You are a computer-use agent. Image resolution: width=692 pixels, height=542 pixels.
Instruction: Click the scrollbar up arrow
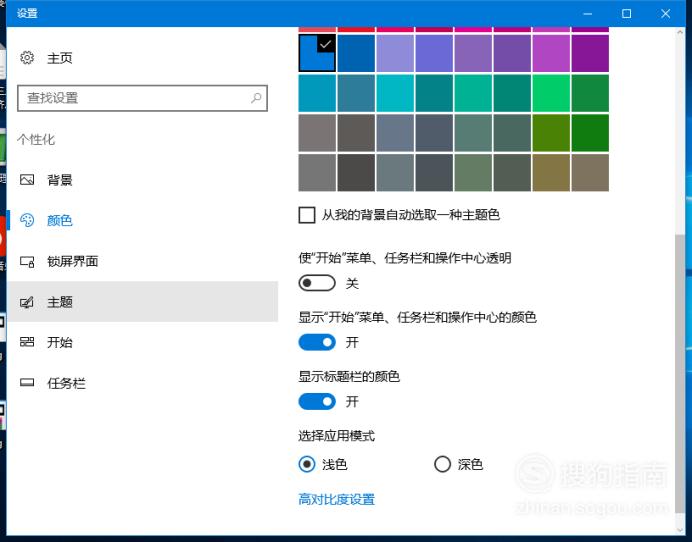coord(680,32)
